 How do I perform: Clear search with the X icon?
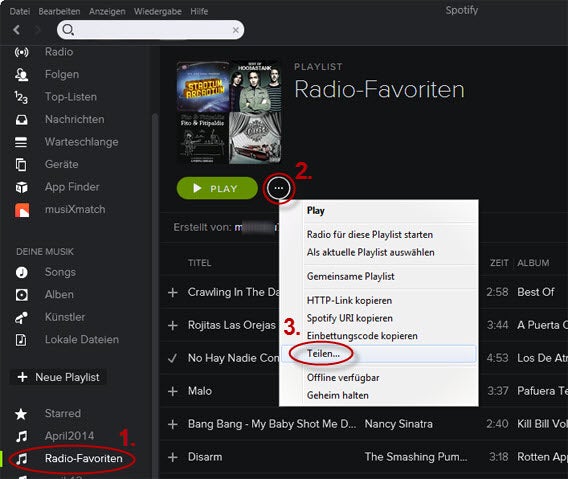[235, 30]
